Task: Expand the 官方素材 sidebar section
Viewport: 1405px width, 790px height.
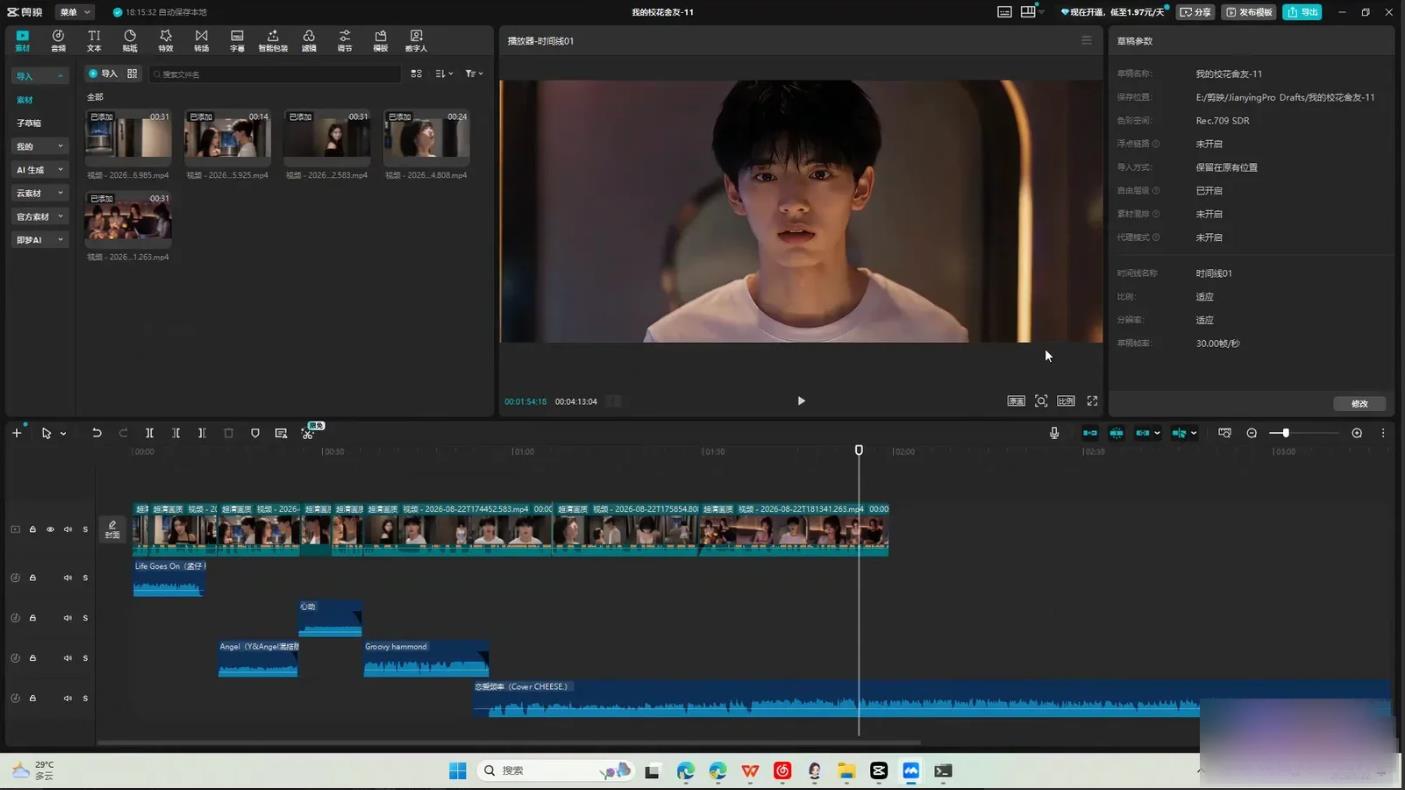Action: [x=39, y=216]
